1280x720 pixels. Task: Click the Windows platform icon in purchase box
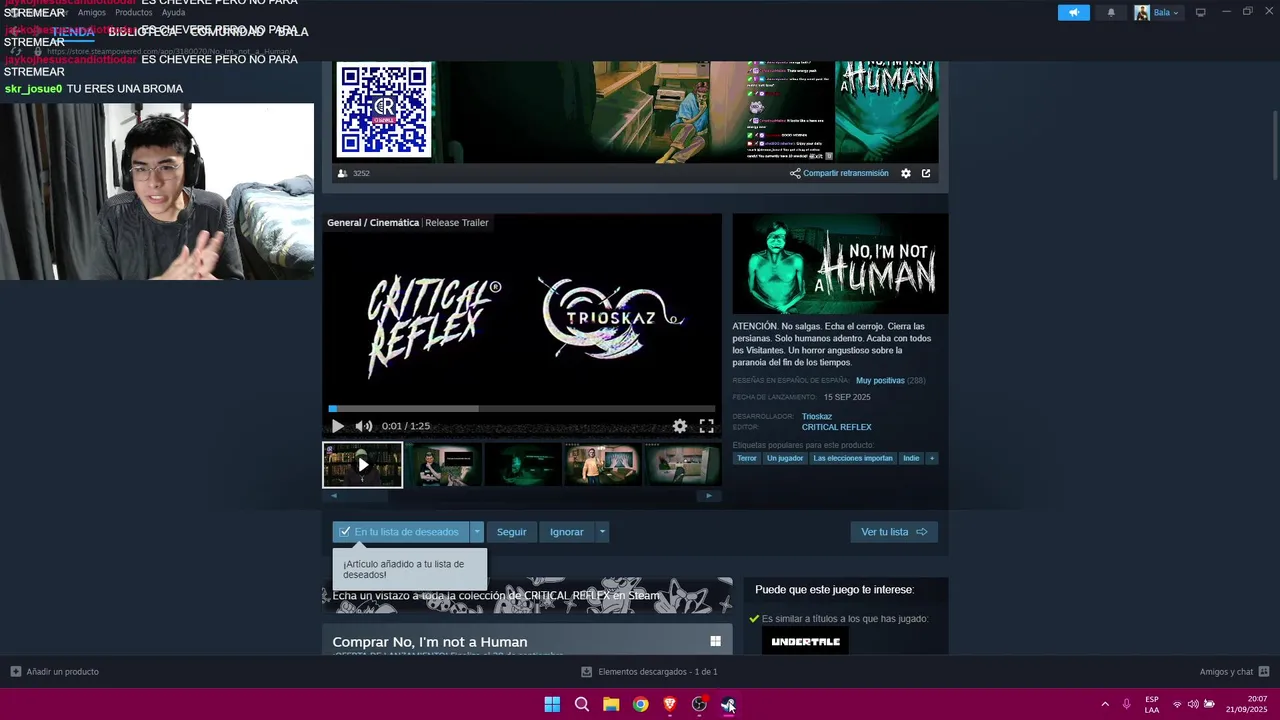tap(715, 641)
